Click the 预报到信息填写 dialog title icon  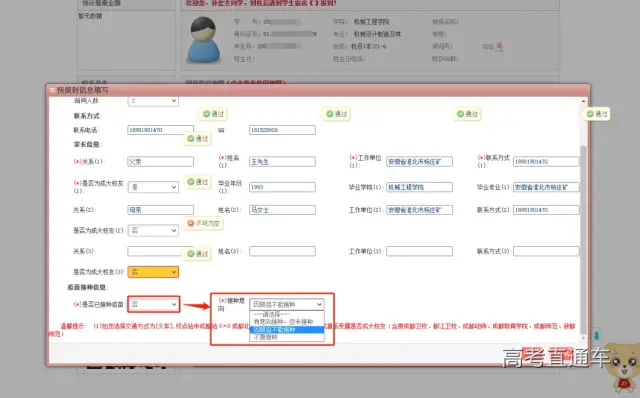[x=52, y=90]
